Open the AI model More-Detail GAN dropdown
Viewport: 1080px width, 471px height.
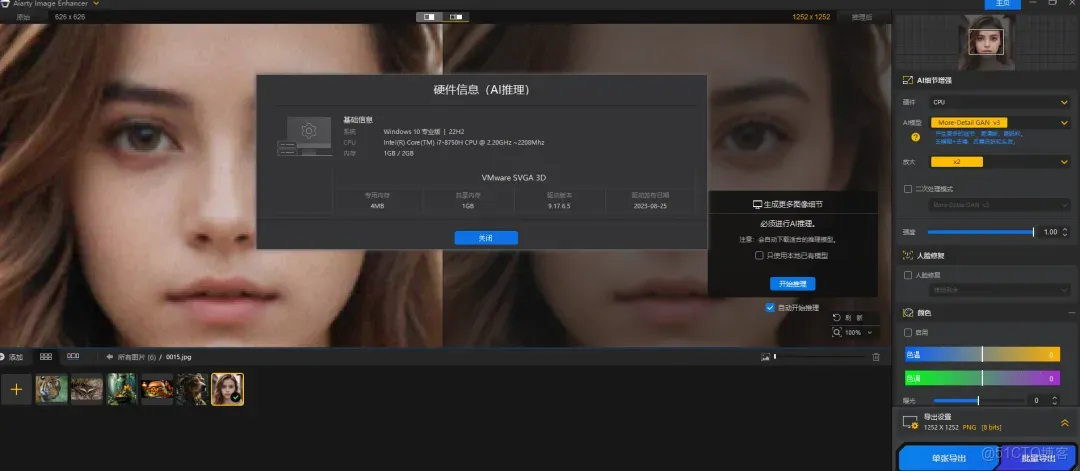pyautogui.click(x=999, y=123)
